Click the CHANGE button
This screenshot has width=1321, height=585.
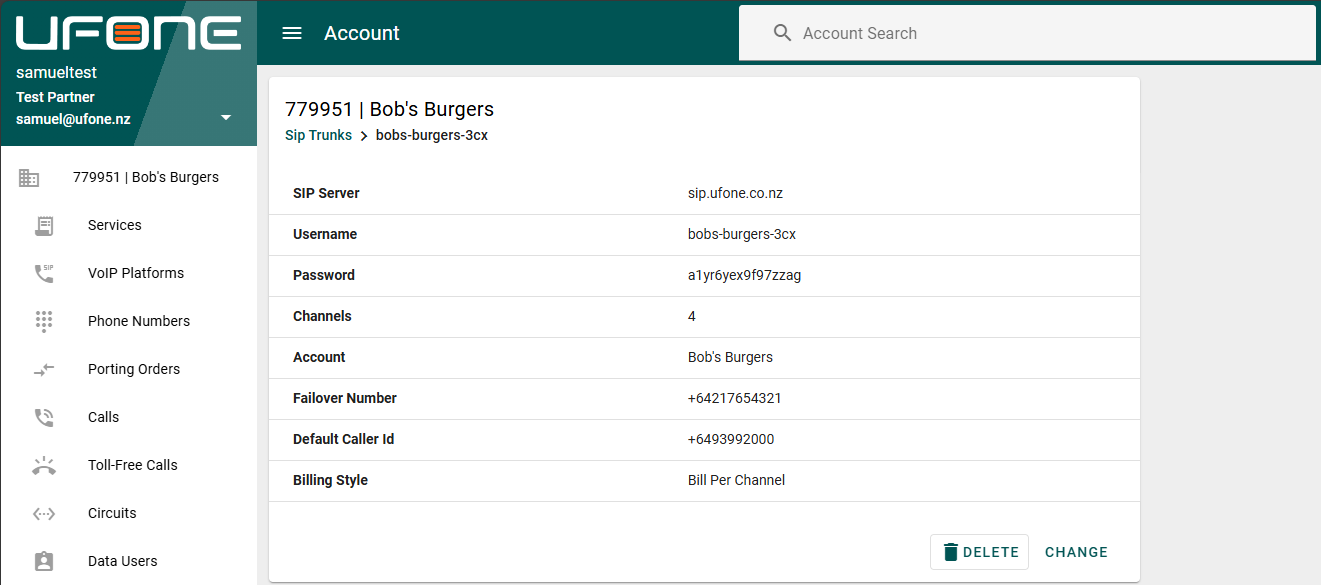coord(1076,552)
